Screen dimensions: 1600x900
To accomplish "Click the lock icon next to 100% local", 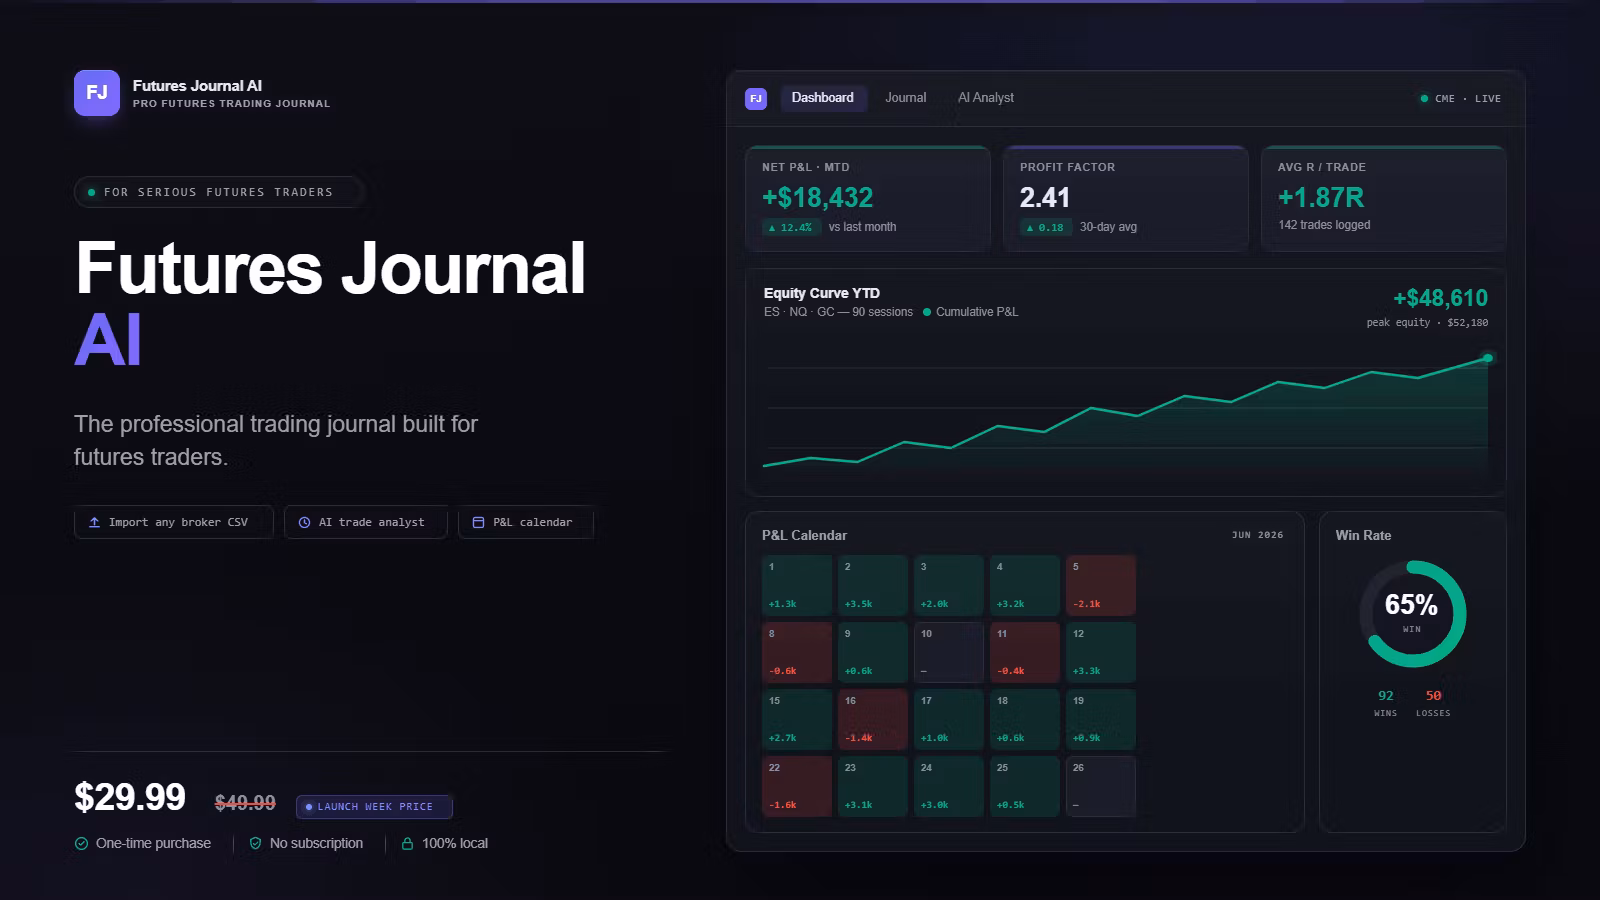I will tap(407, 843).
